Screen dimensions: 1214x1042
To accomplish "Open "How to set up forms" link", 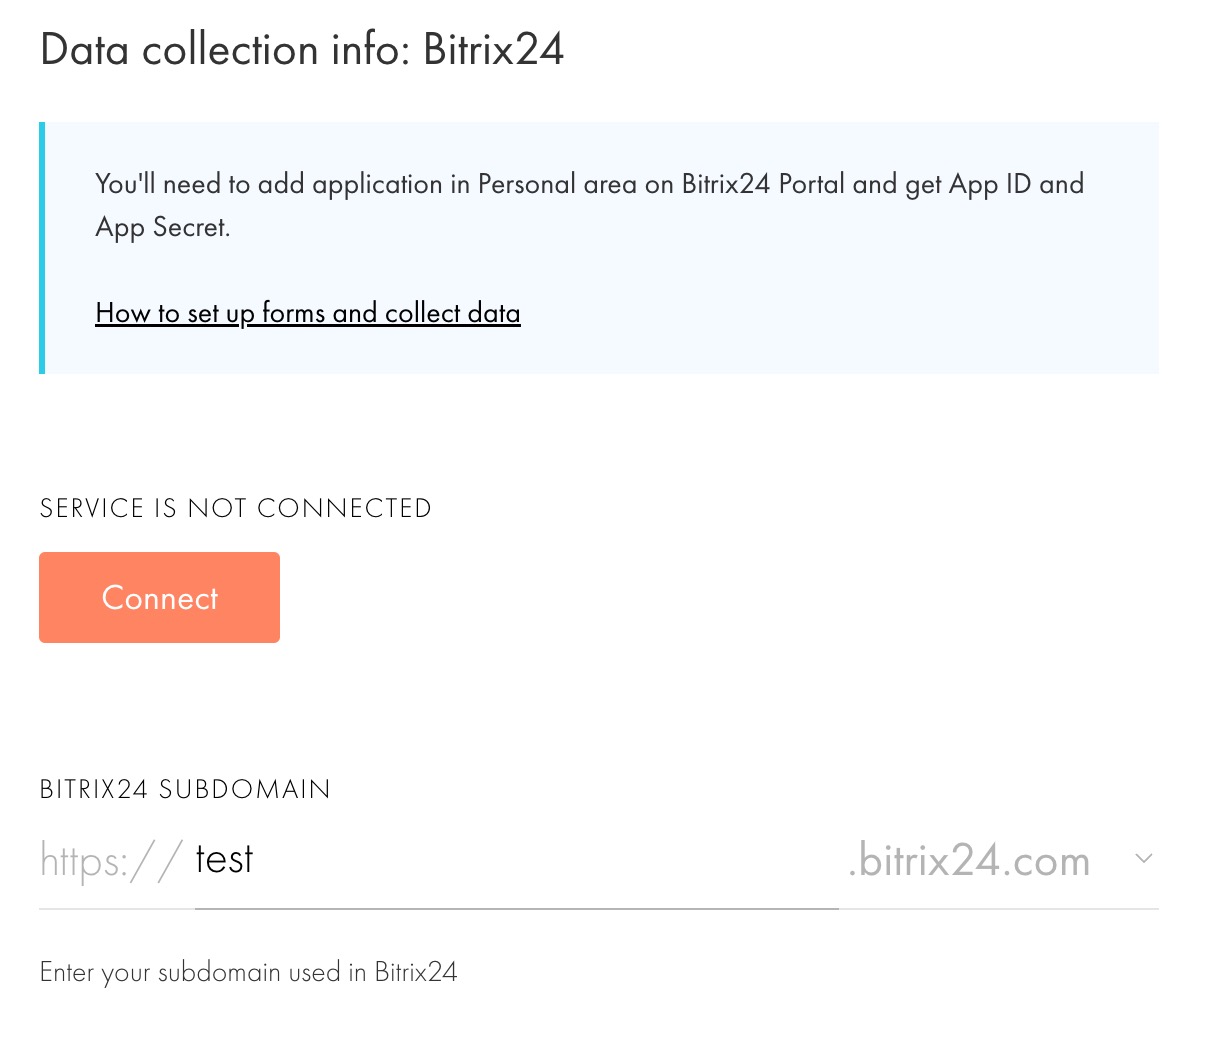I will (307, 313).
